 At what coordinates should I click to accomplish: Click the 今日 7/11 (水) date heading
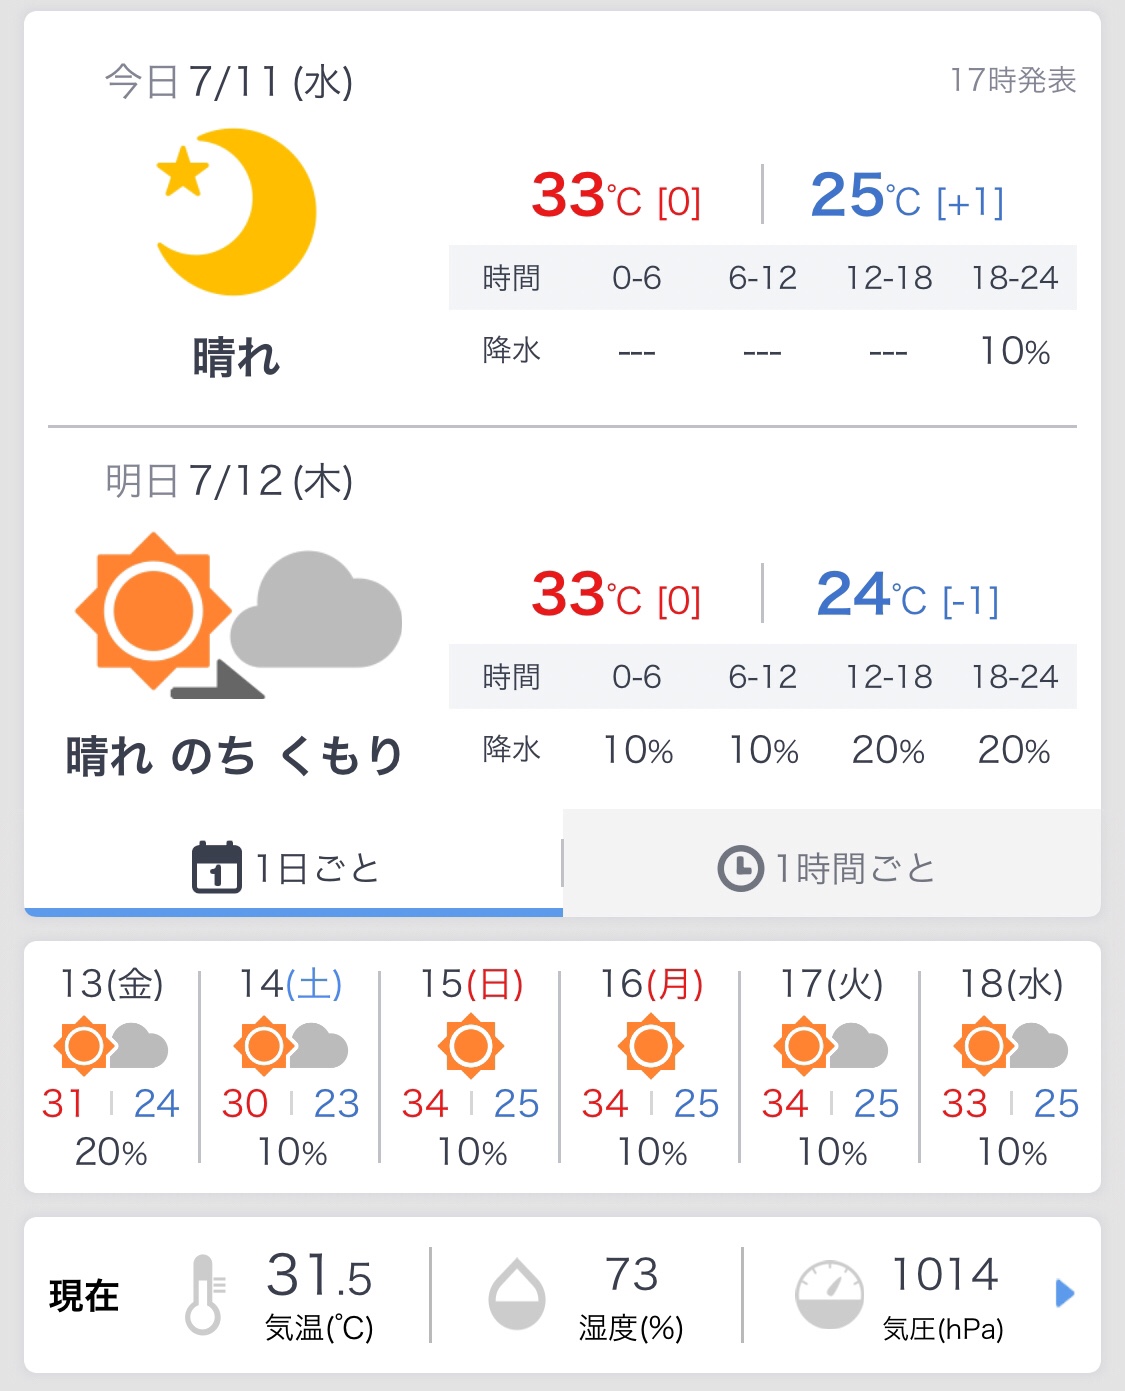pyautogui.click(x=228, y=81)
